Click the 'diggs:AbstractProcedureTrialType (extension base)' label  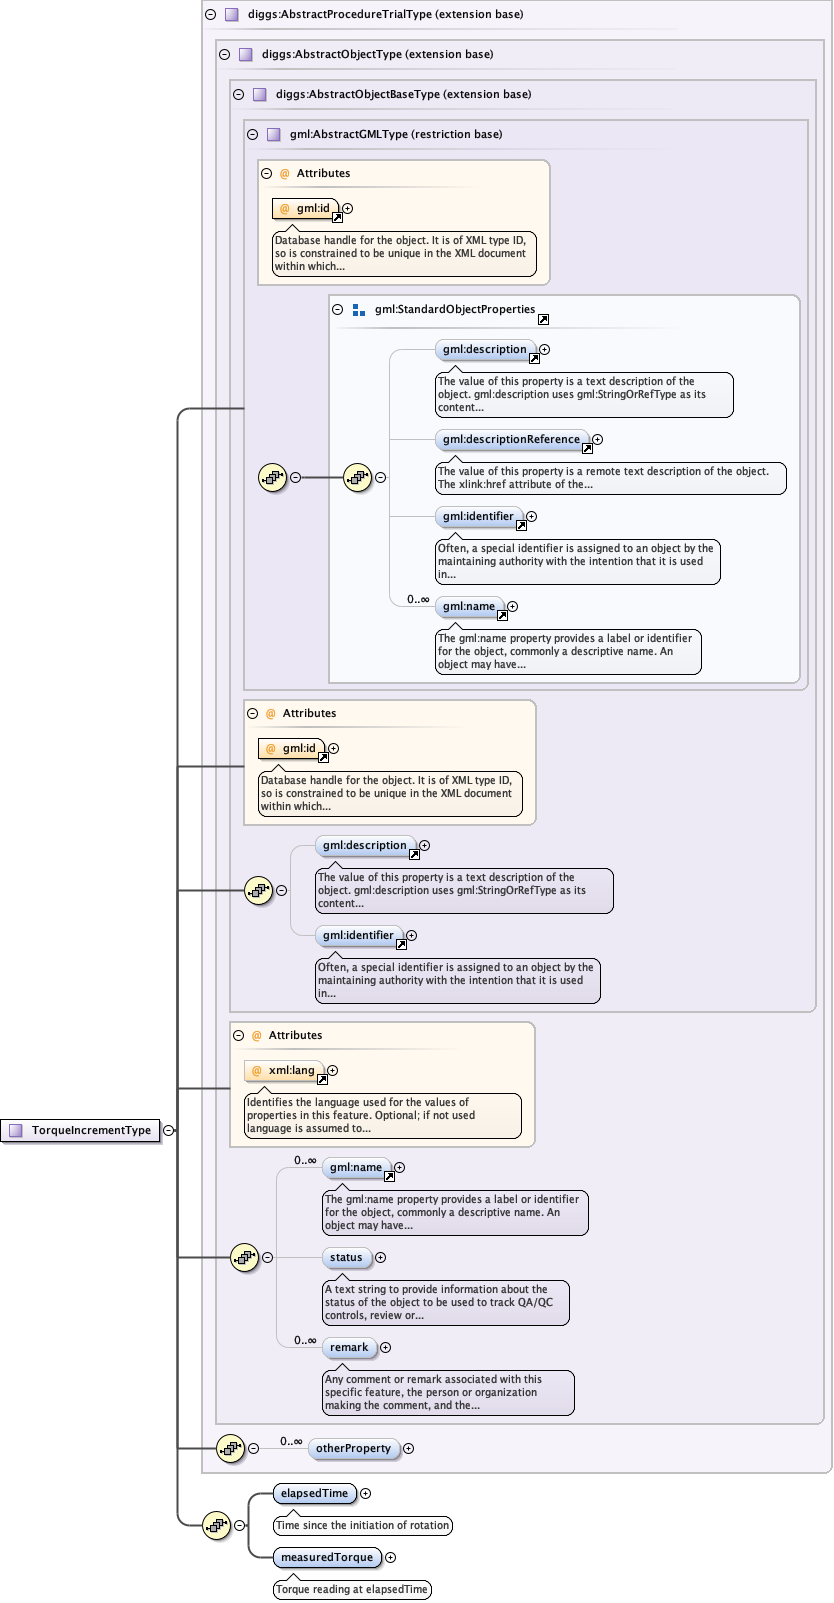pyautogui.click(x=386, y=15)
